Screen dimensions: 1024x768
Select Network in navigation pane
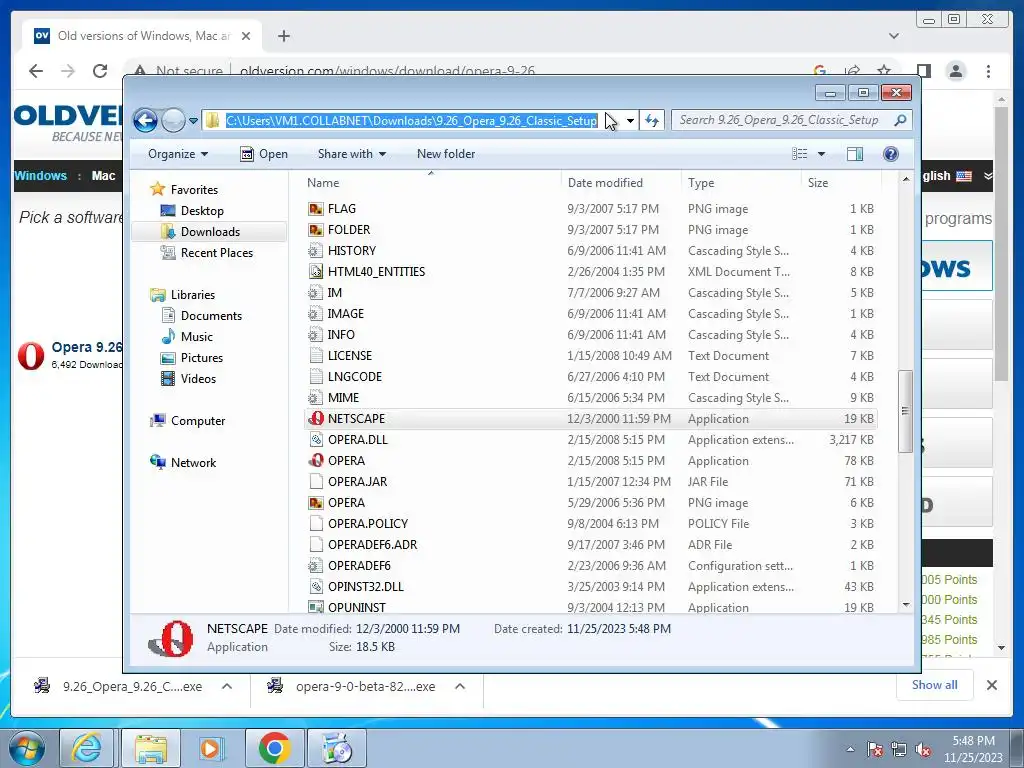click(193, 463)
